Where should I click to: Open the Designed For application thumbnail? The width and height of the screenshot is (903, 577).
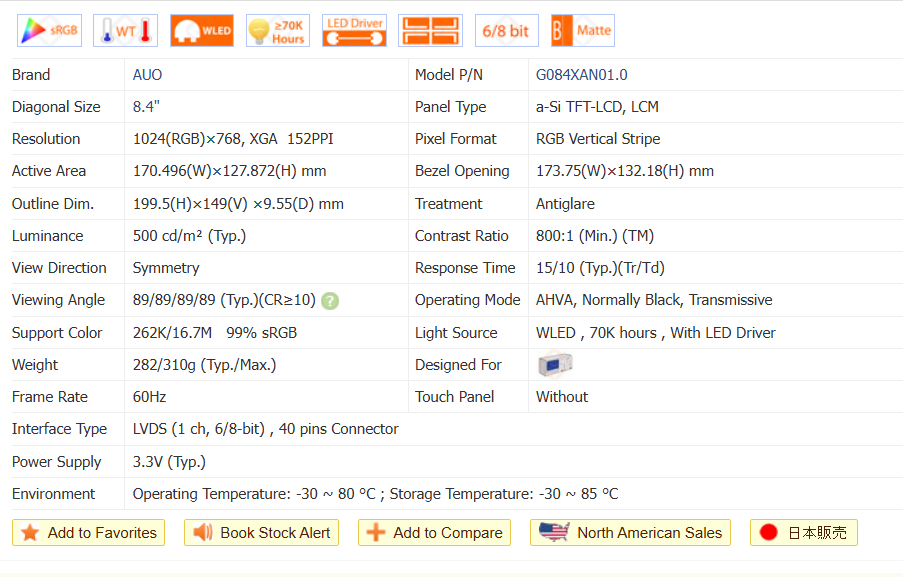point(554,365)
